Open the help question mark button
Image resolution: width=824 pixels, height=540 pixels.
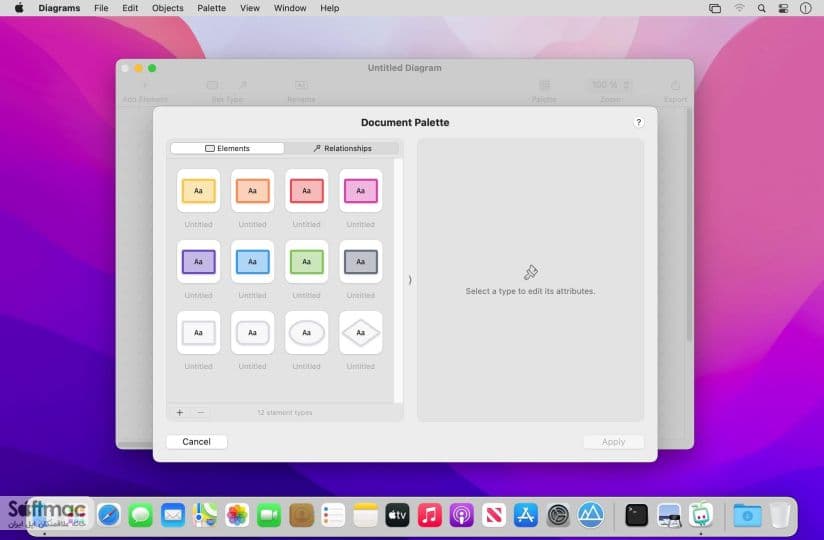tap(638, 122)
